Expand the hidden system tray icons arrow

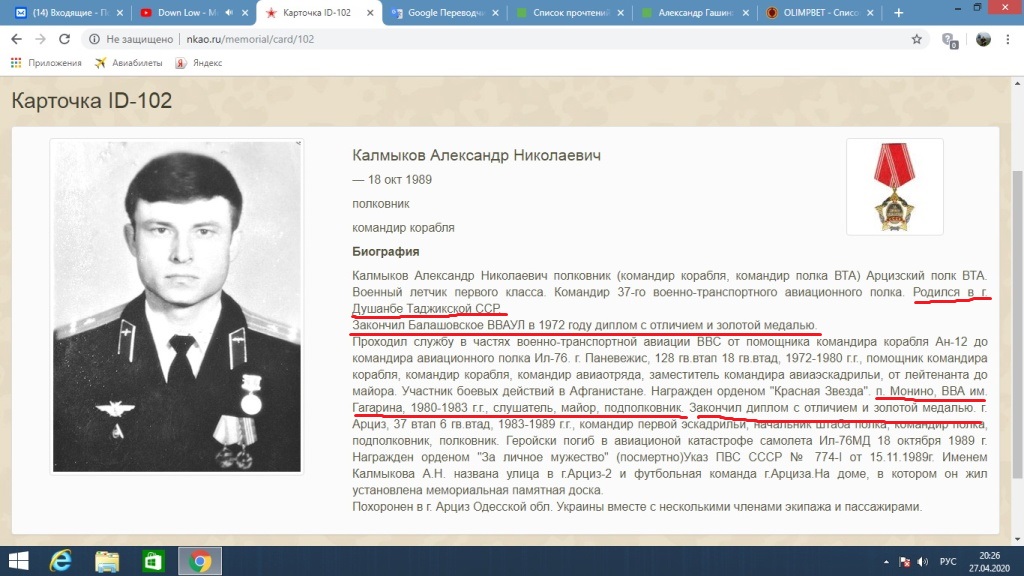(886, 562)
